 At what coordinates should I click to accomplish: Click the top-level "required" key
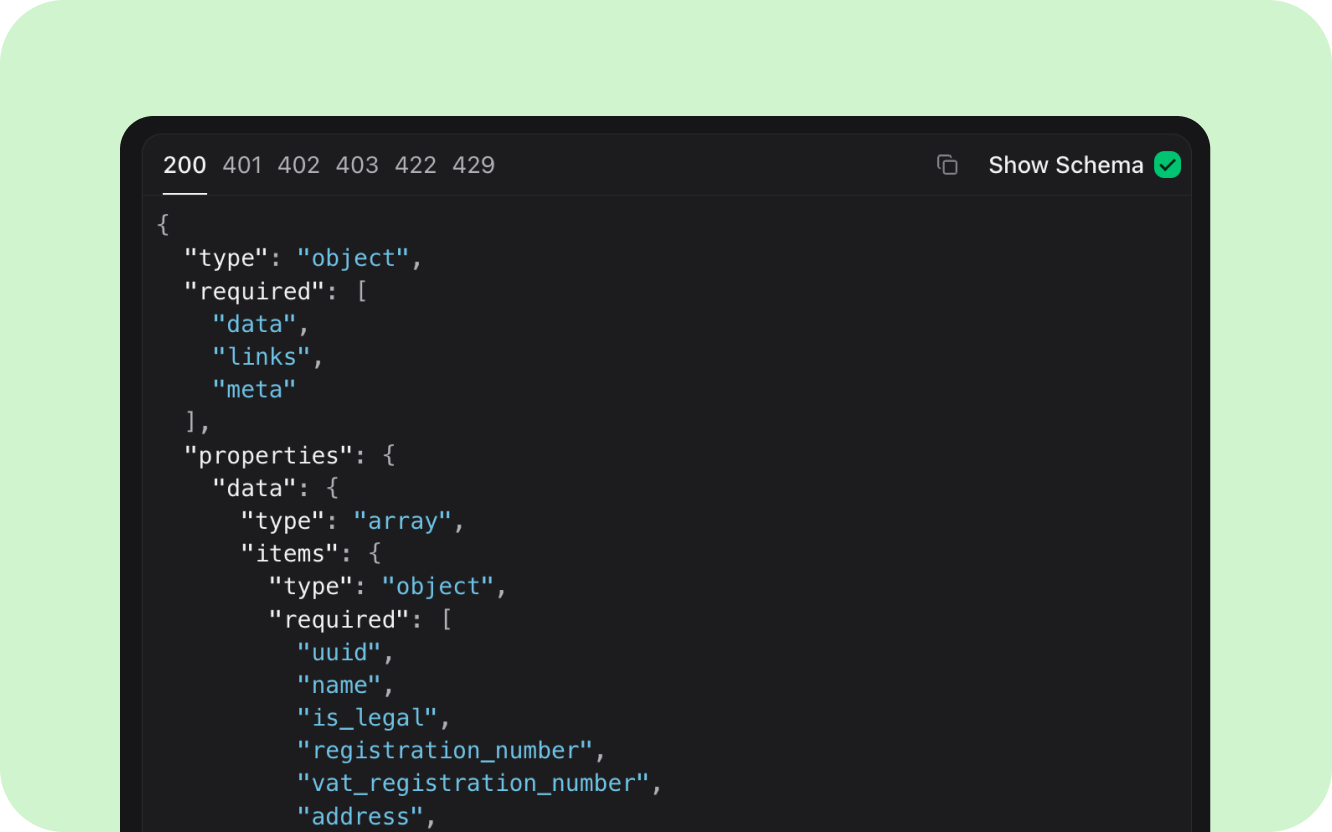point(256,291)
